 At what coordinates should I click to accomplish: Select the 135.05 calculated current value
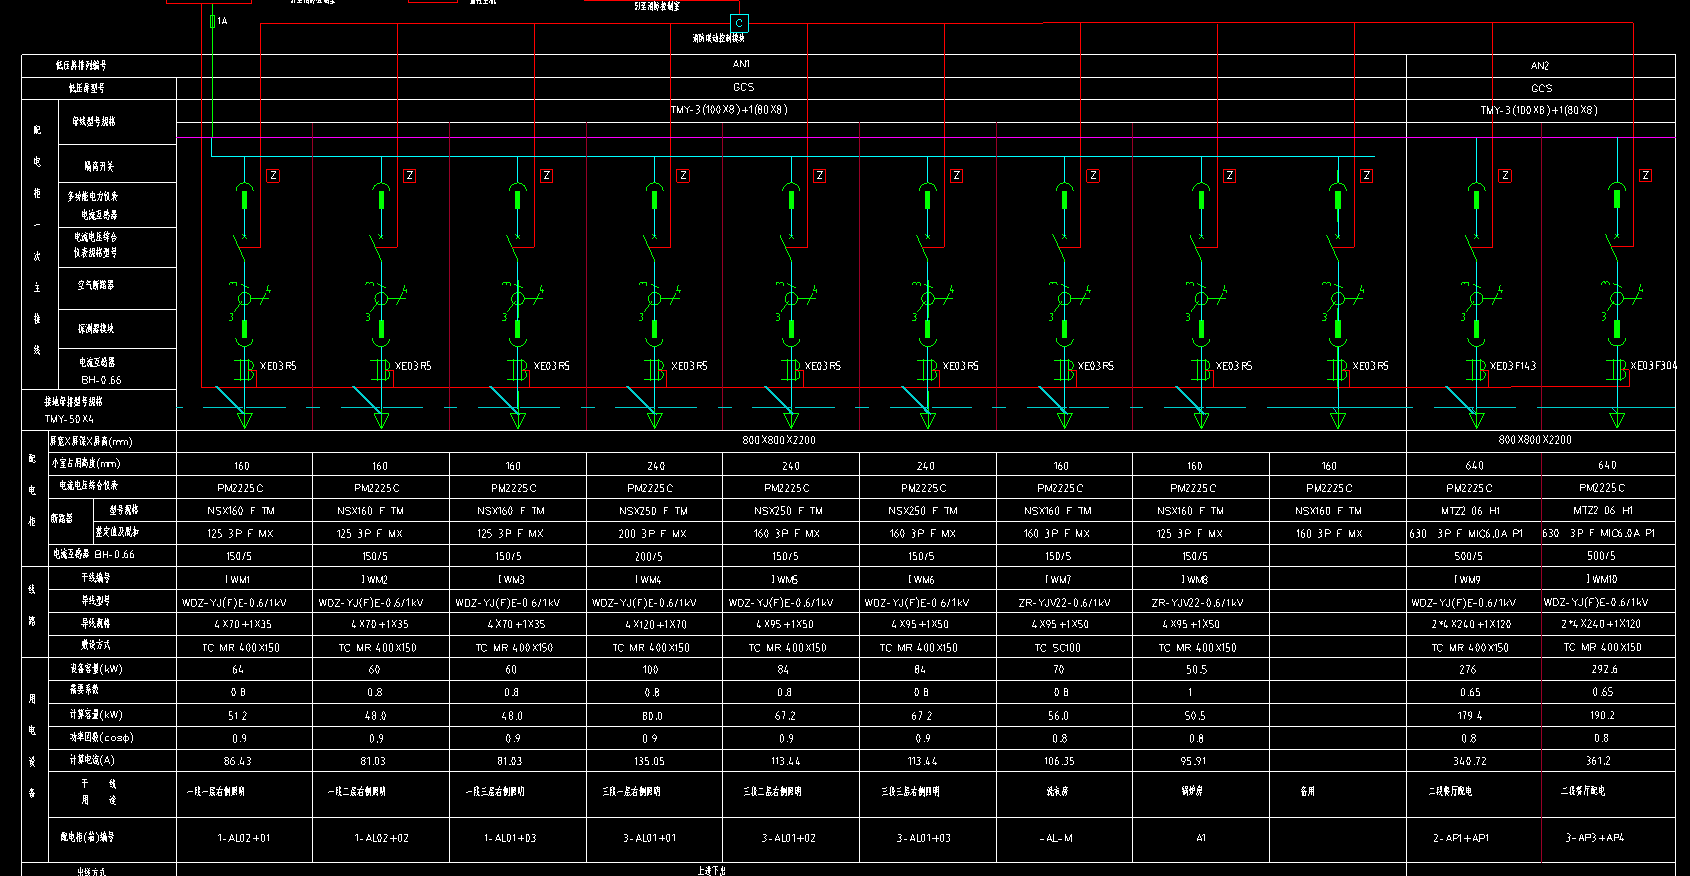[x=649, y=762]
